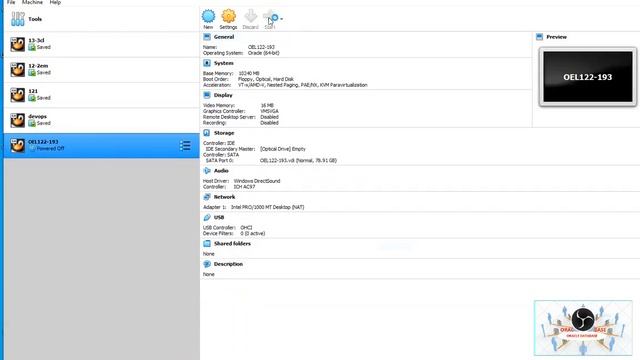Click the Audio section icon
The width and height of the screenshot is (640, 360).
click(207, 171)
